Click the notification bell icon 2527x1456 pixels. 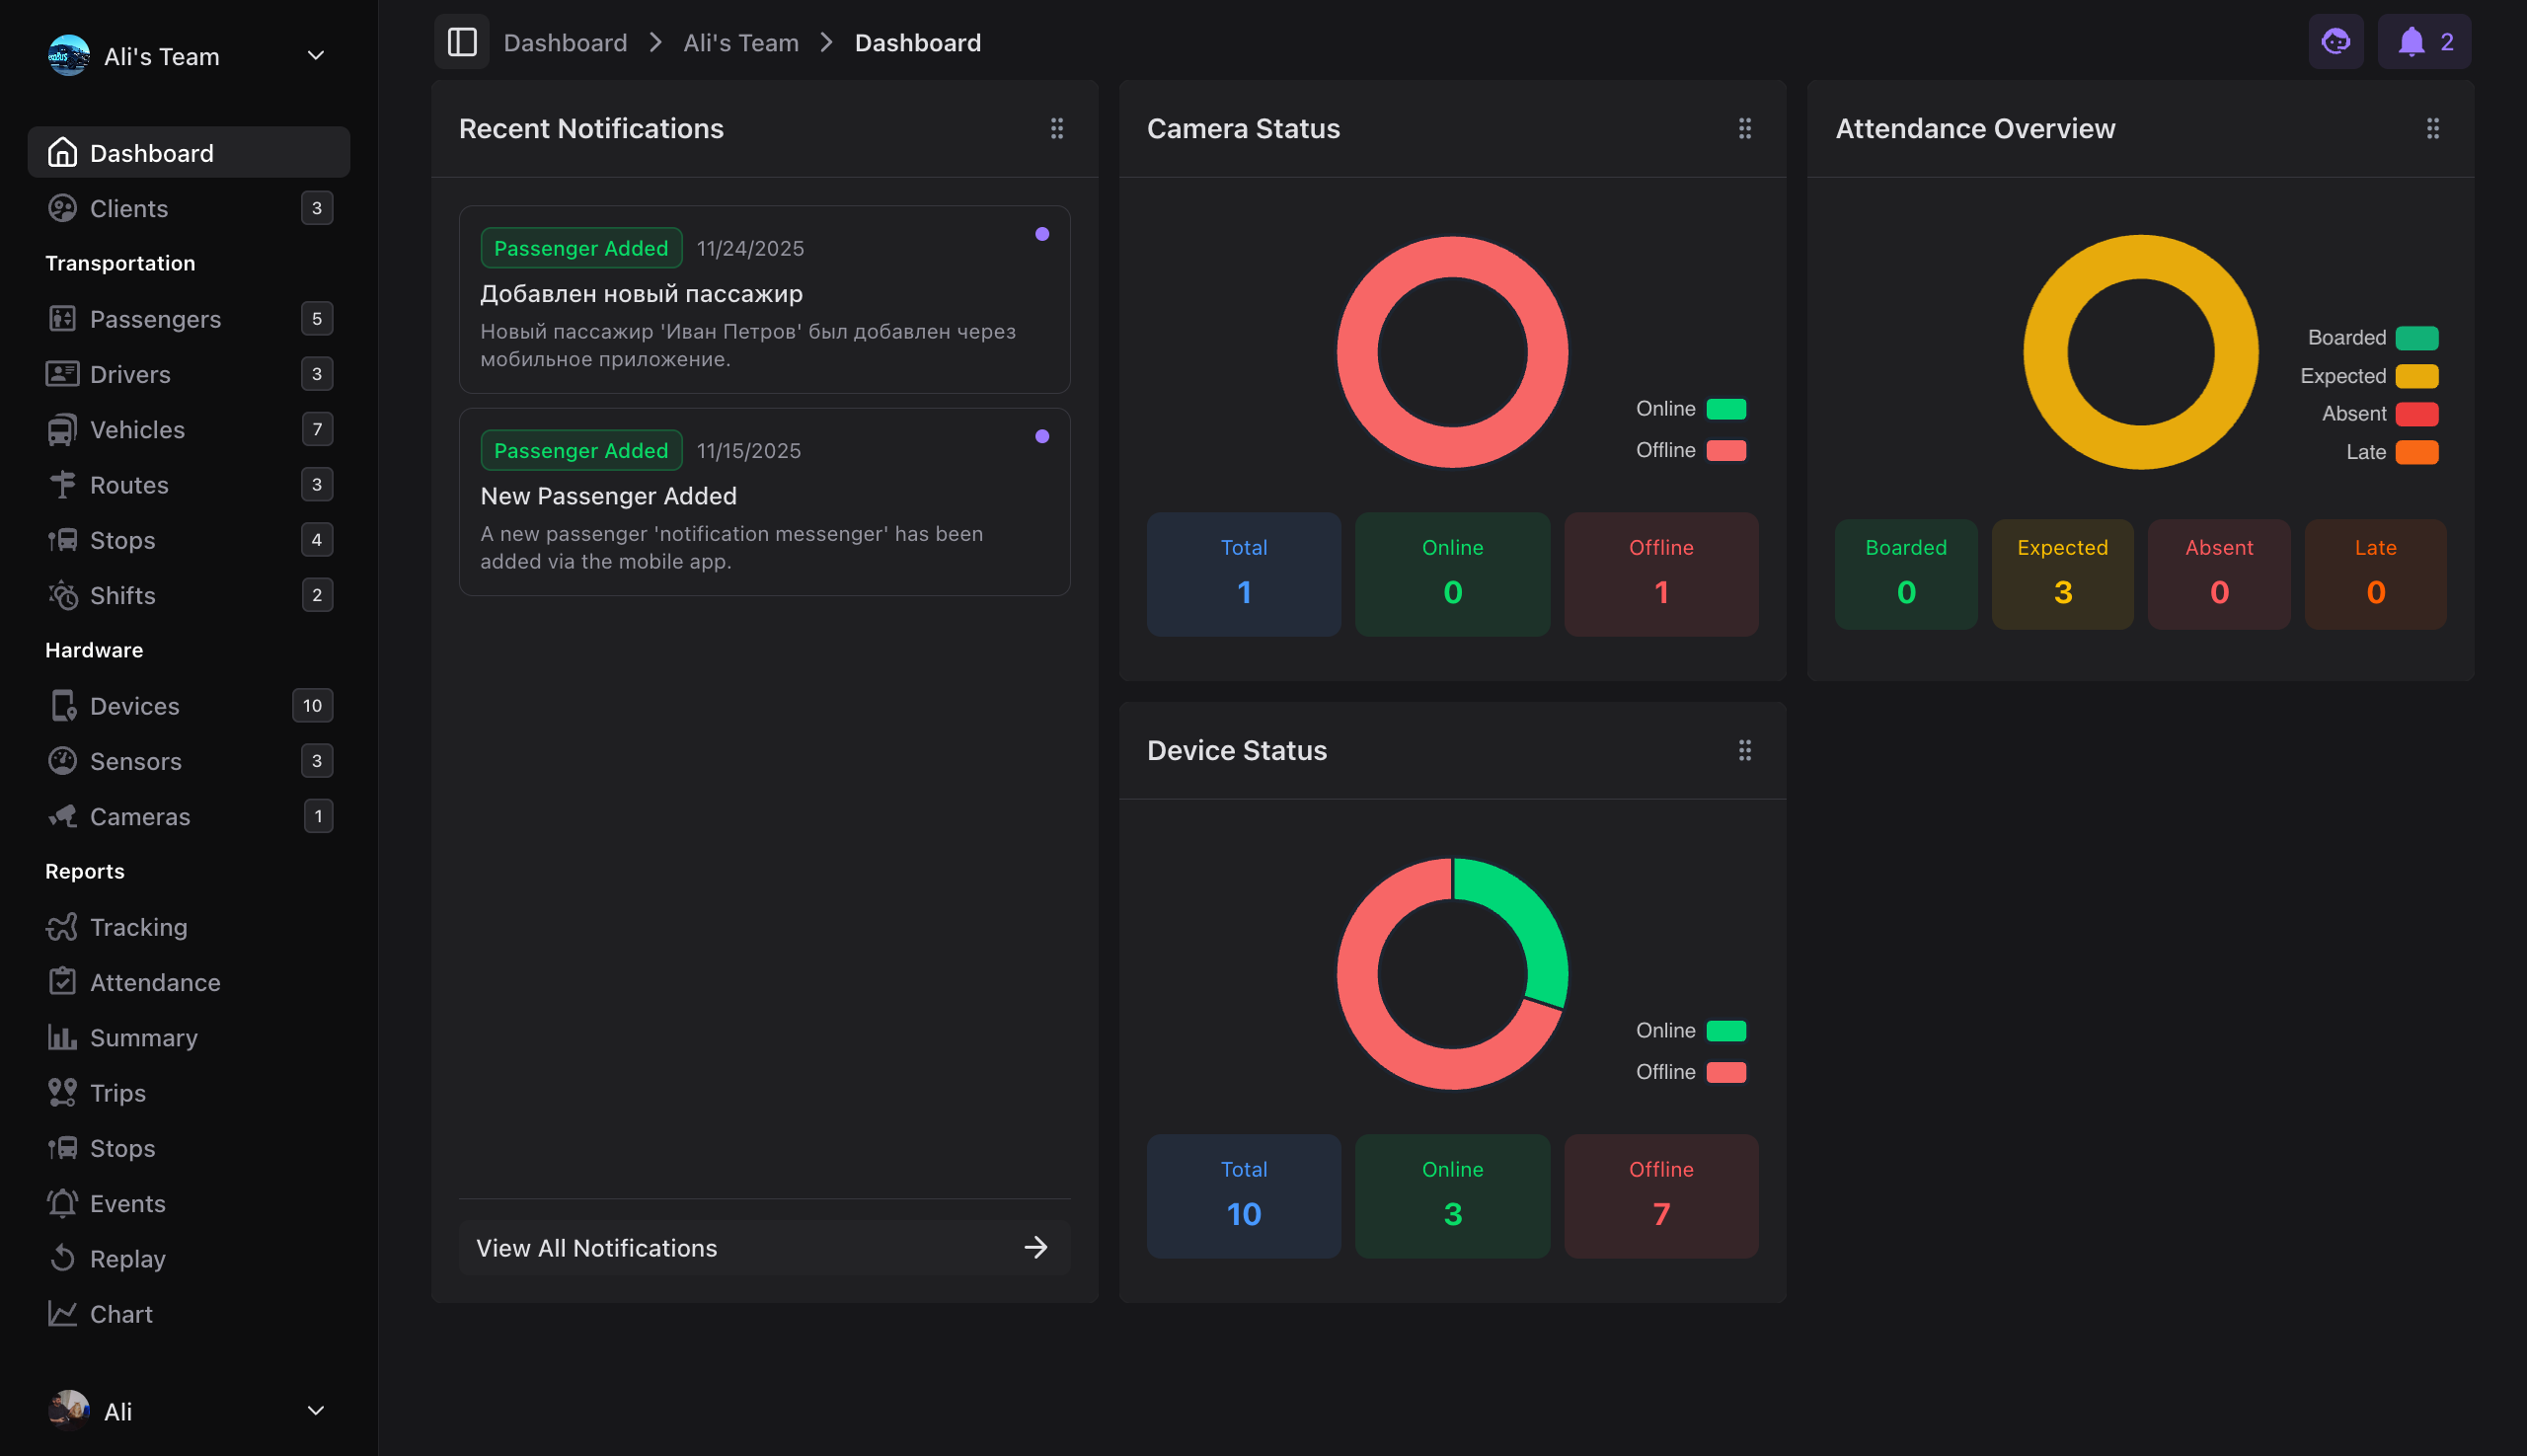2411,41
